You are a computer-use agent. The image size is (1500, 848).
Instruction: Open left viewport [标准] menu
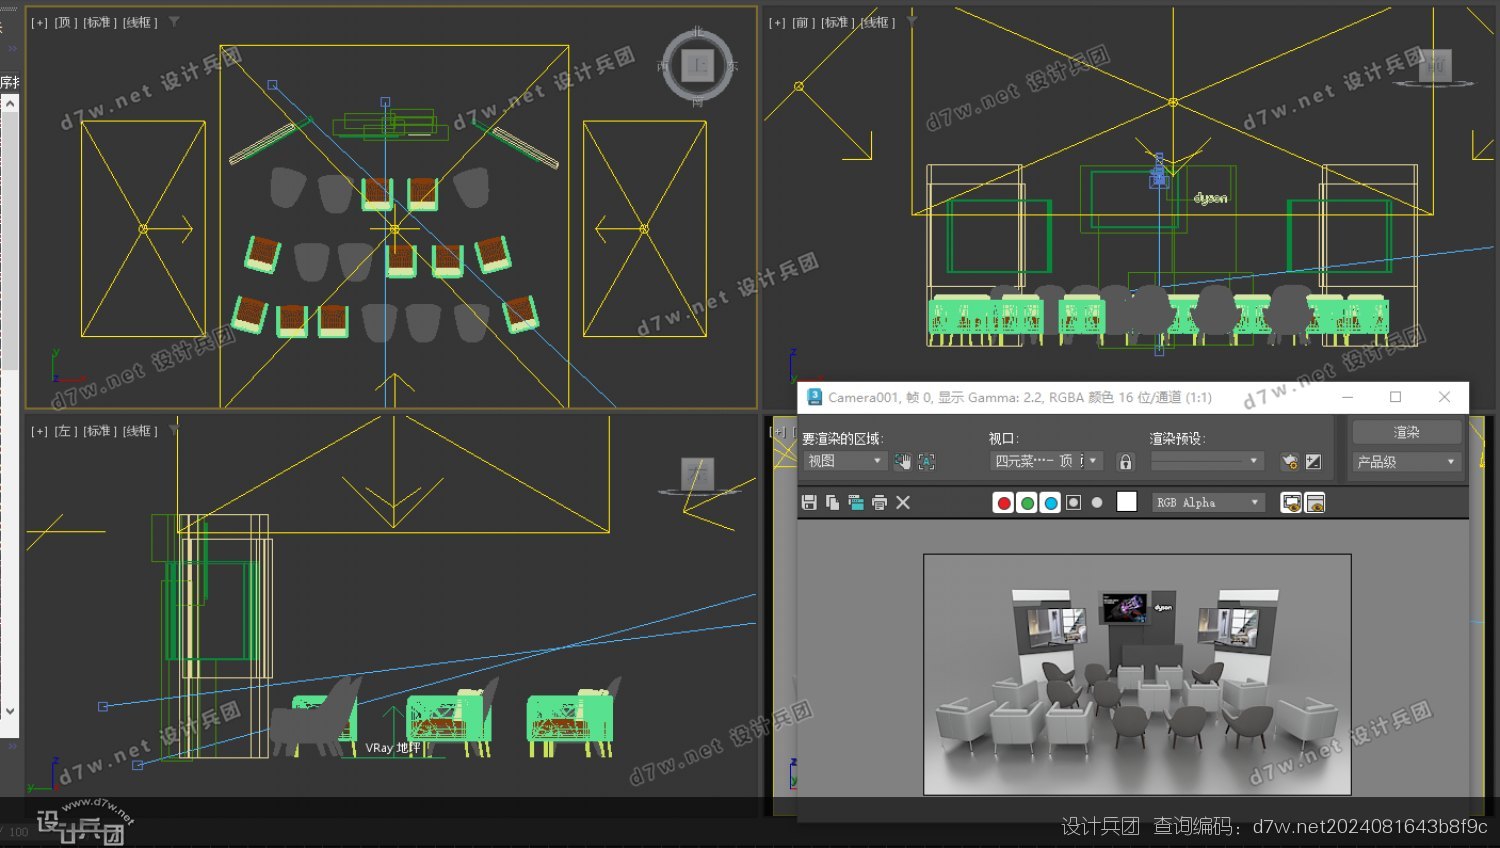pyautogui.click(x=98, y=431)
